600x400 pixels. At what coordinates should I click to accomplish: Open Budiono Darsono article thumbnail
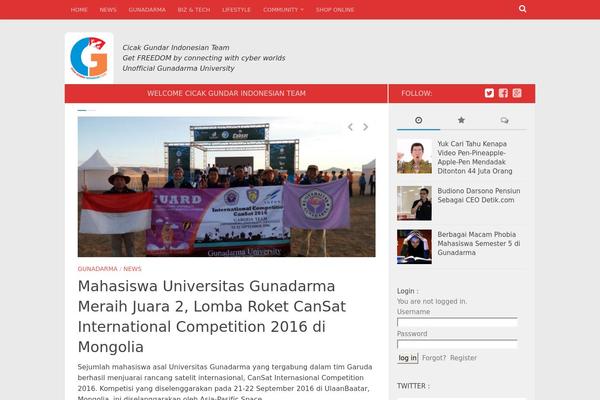pos(414,203)
